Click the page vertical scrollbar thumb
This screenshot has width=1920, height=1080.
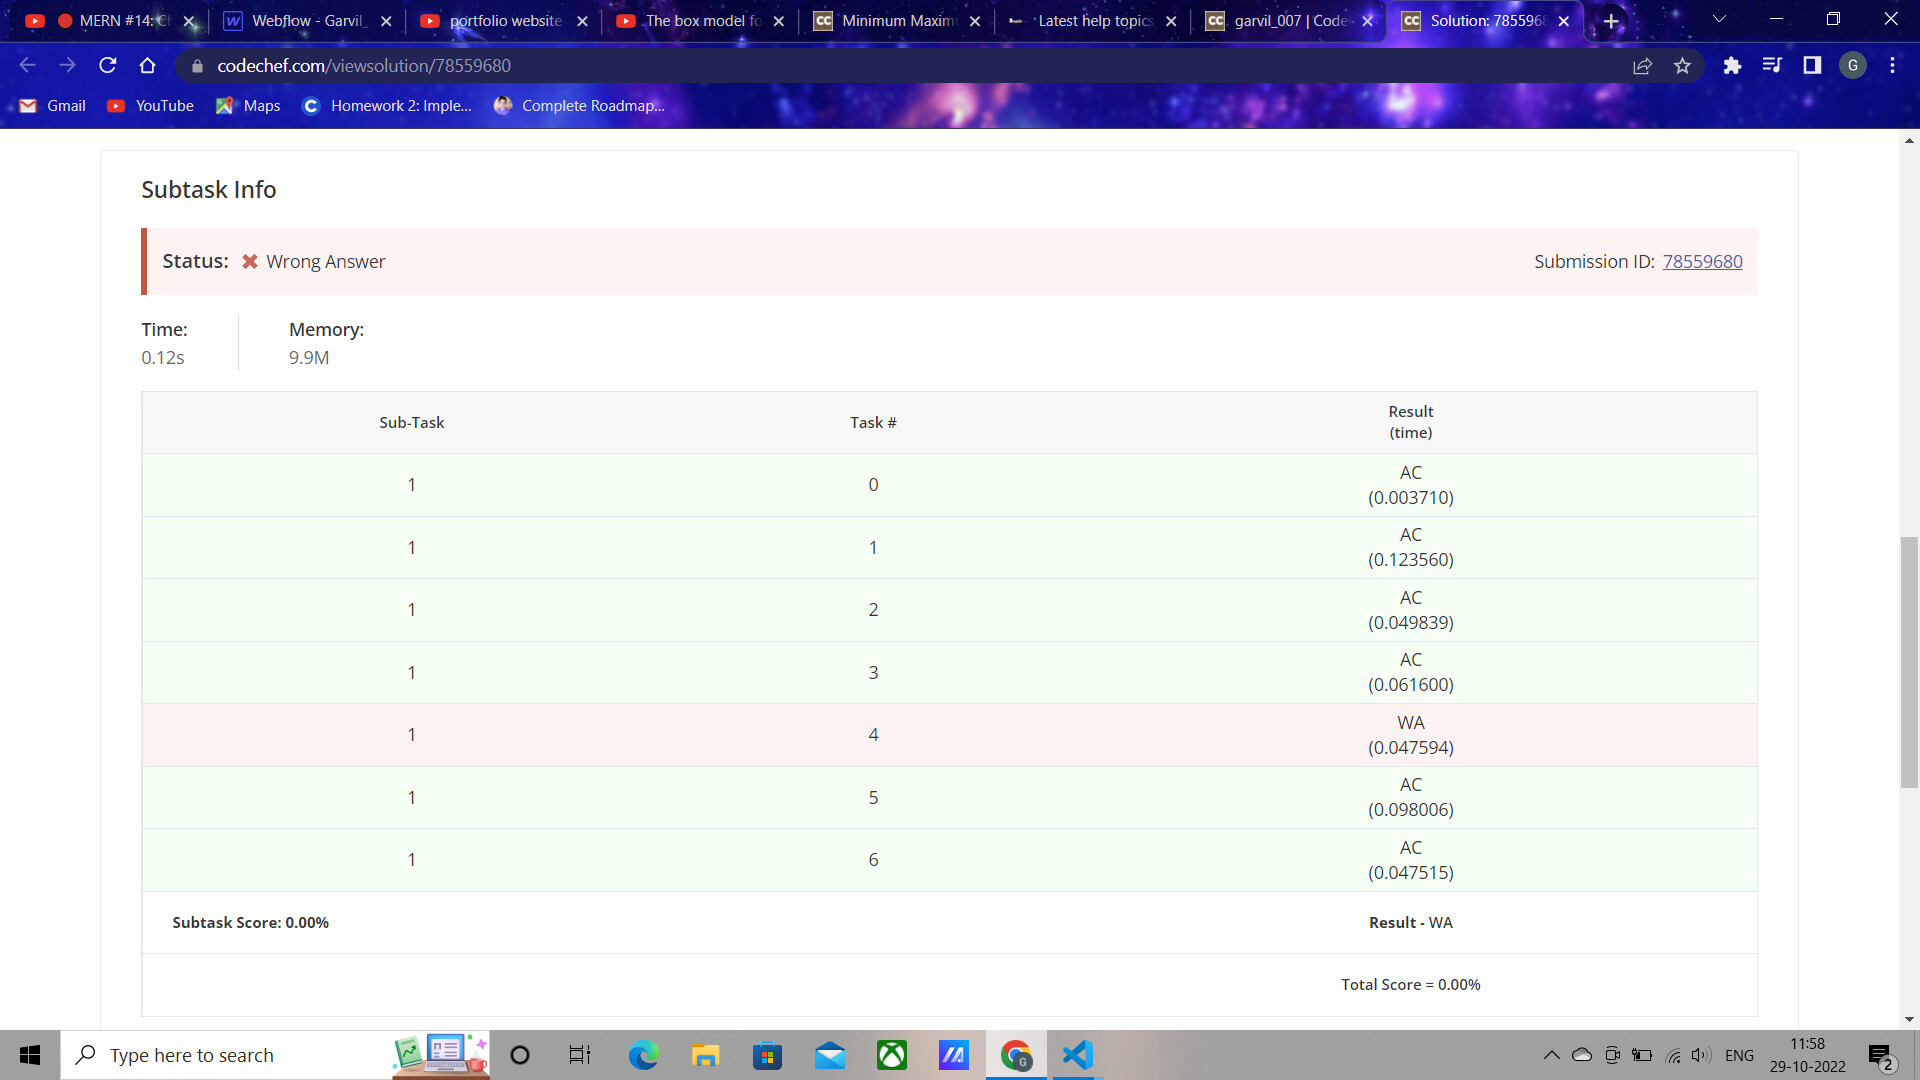point(1909,660)
